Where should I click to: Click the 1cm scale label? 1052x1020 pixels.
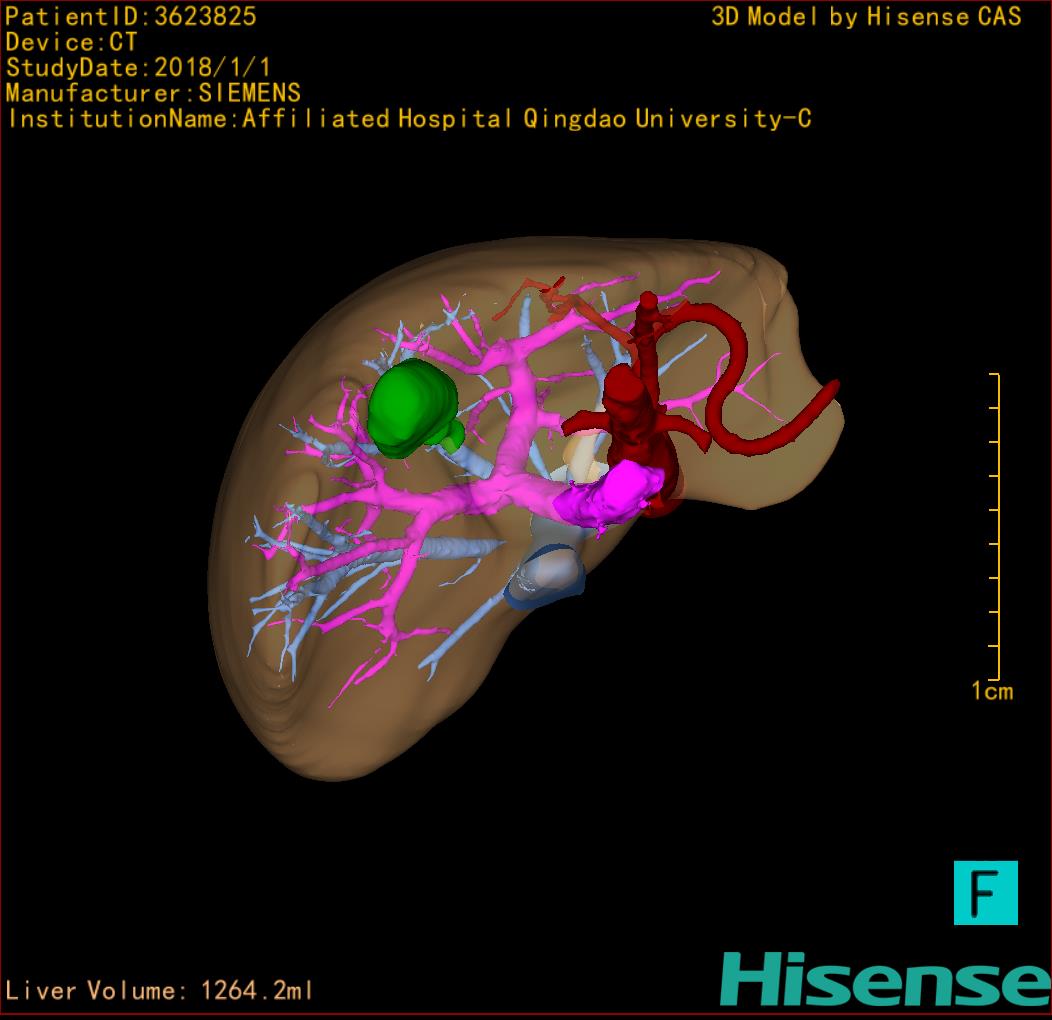(x=992, y=691)
